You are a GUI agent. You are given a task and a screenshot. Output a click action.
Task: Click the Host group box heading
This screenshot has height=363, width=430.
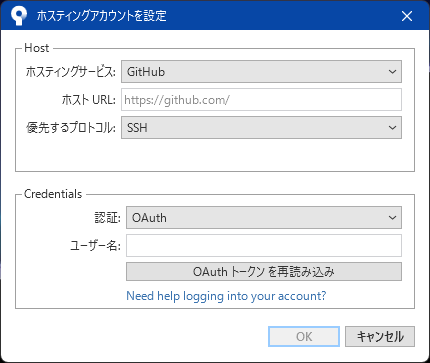[x=37, y=48]
